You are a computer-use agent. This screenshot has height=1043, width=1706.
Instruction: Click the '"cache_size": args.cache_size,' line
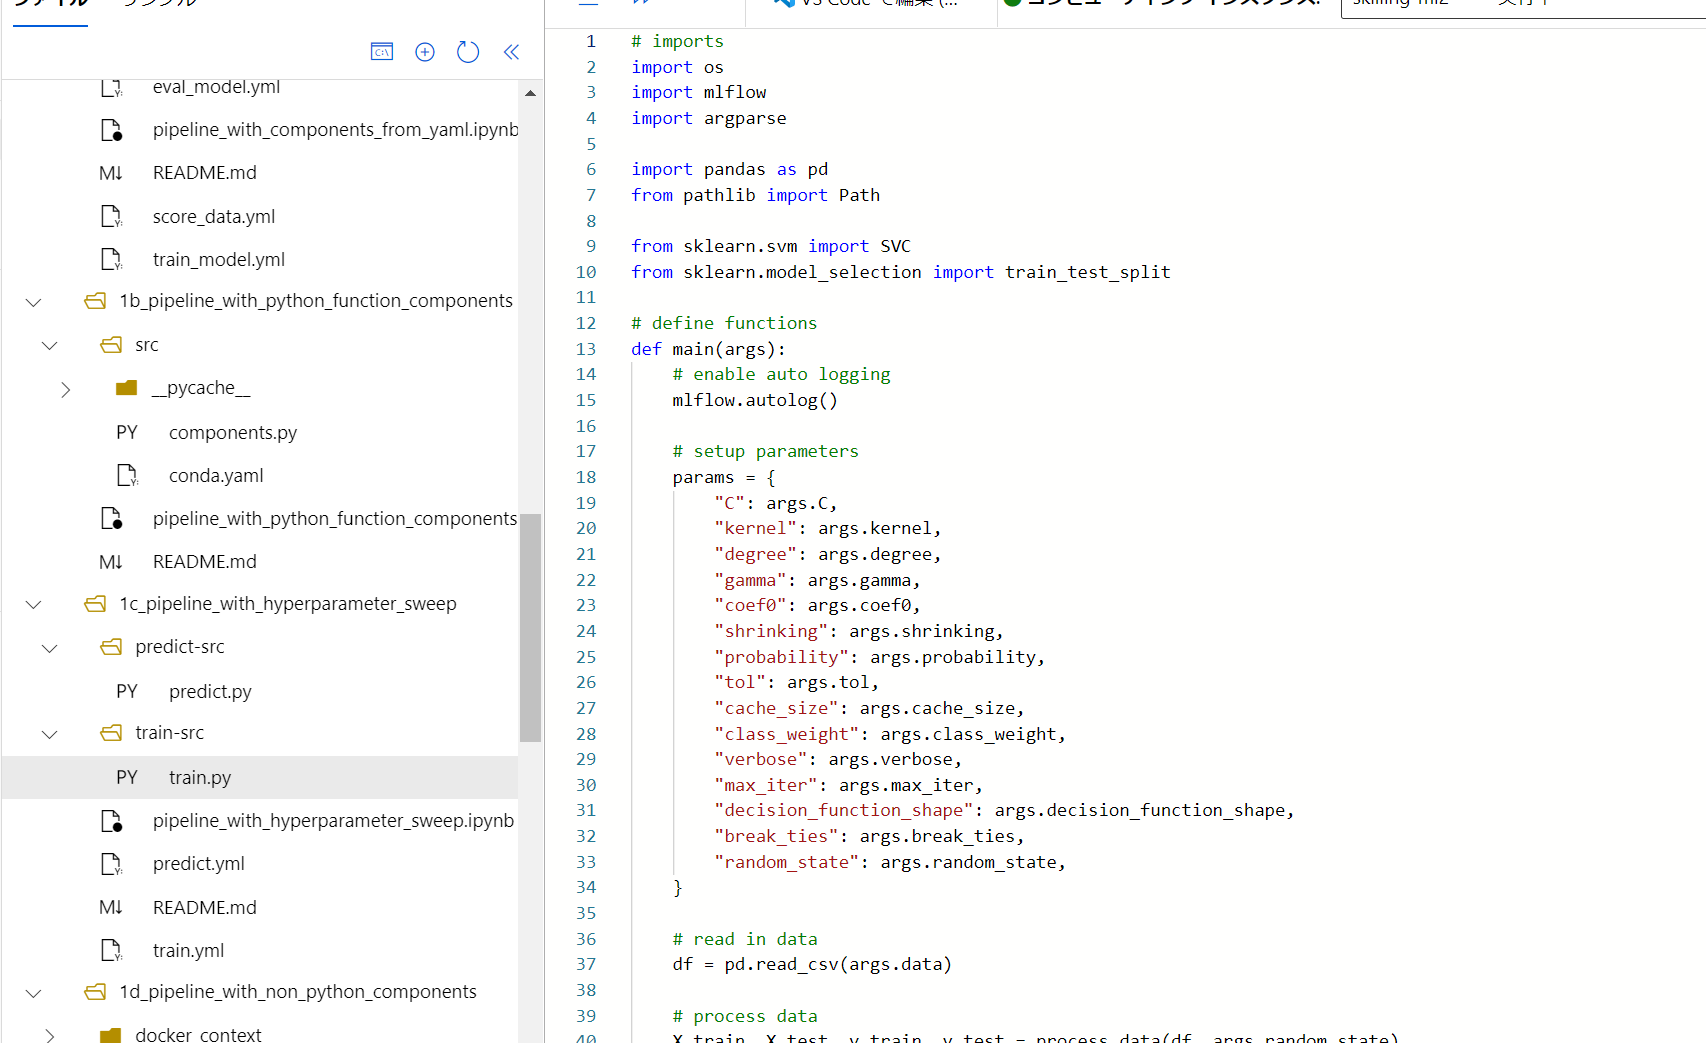tap(869, 708)
